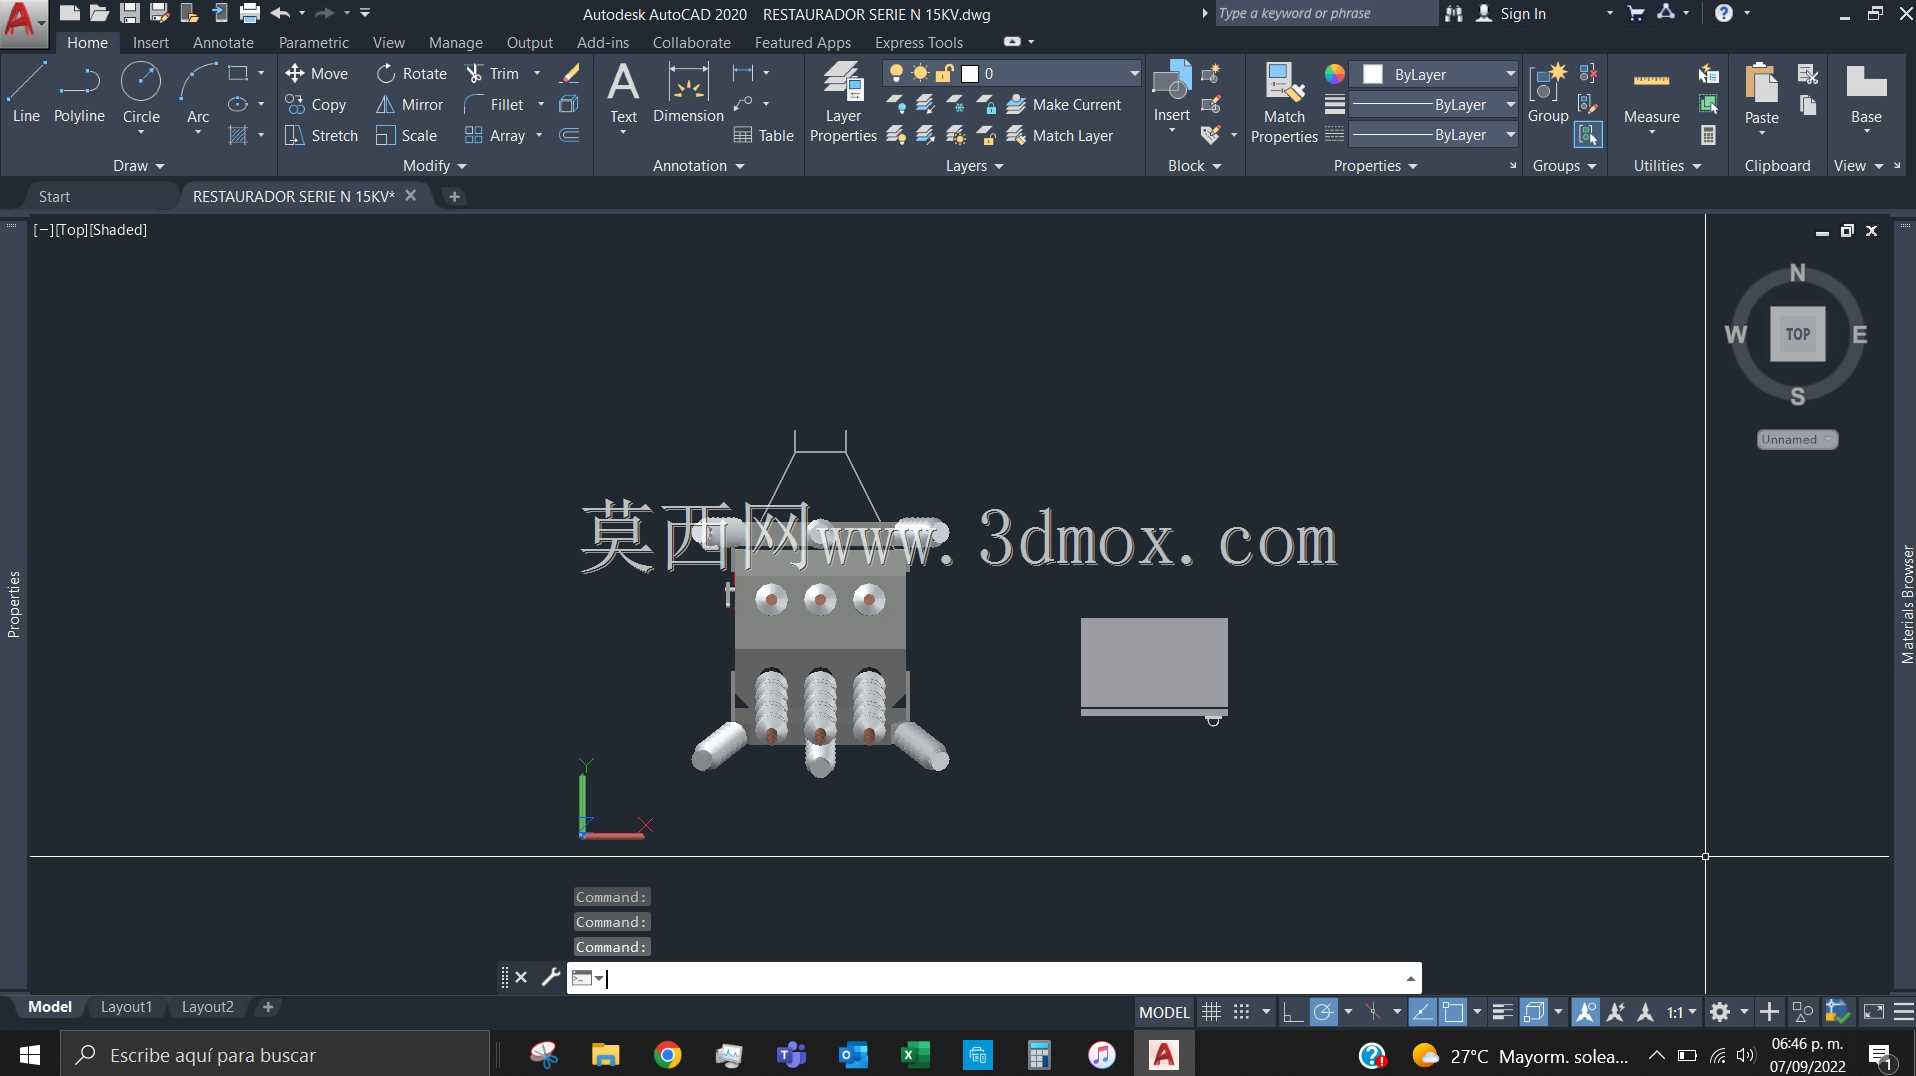The image size is (1916, 1076).
Task: Customize command line with wrench icon
Action: [550, 977]
